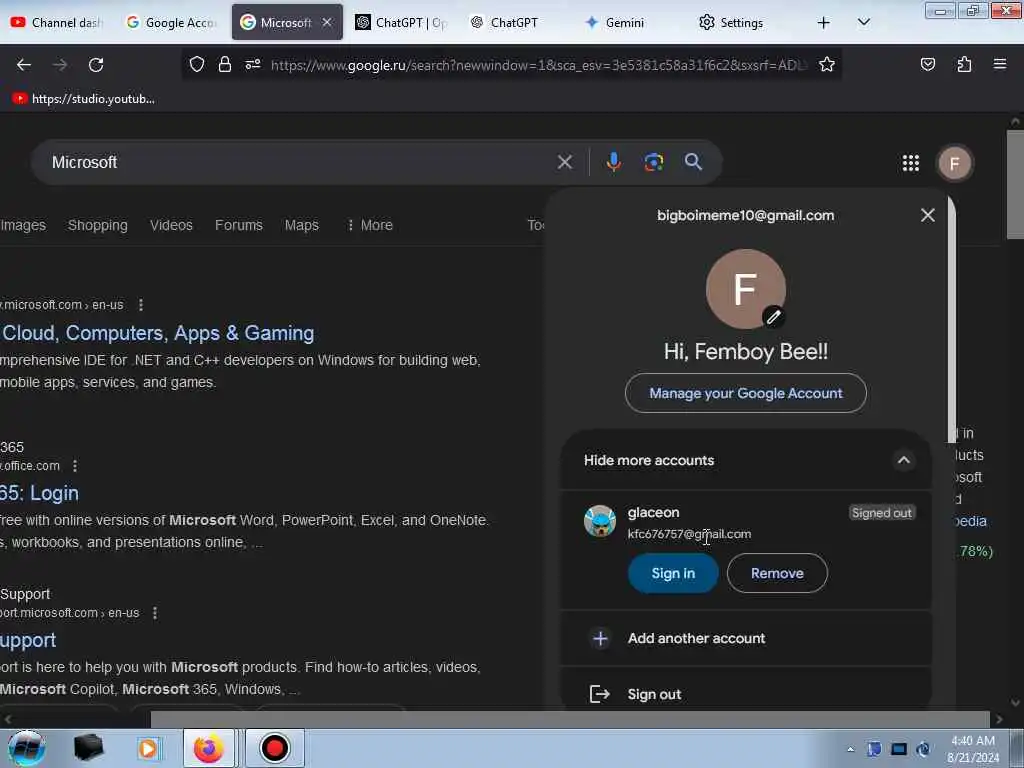Reload the current page
This screenshot has width=1024, height=768.
coord(96,65)
